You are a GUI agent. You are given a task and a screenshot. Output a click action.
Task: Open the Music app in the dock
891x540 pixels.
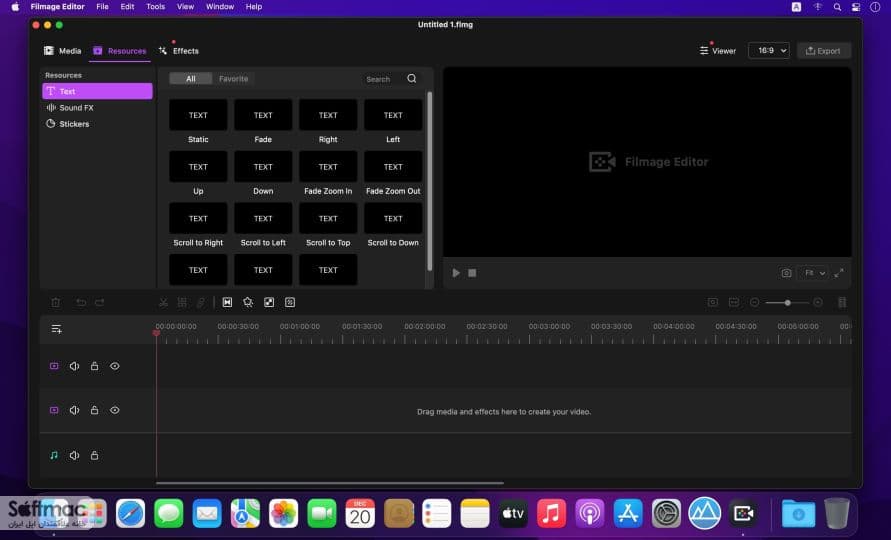pyautogui.click(x=551, y=513)
